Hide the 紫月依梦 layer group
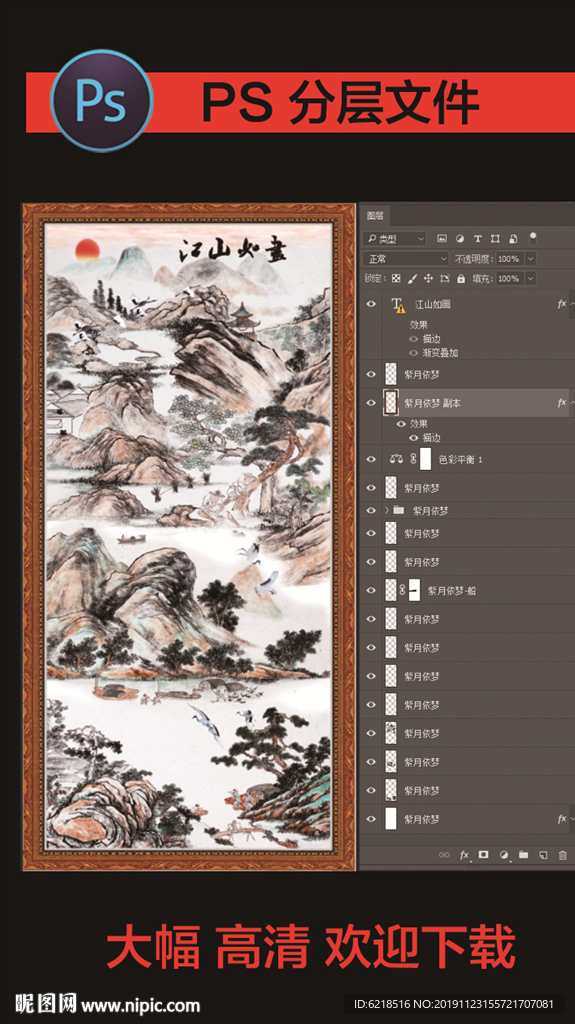The width and height of the screenshot is (575, 1024). (372, 510)
